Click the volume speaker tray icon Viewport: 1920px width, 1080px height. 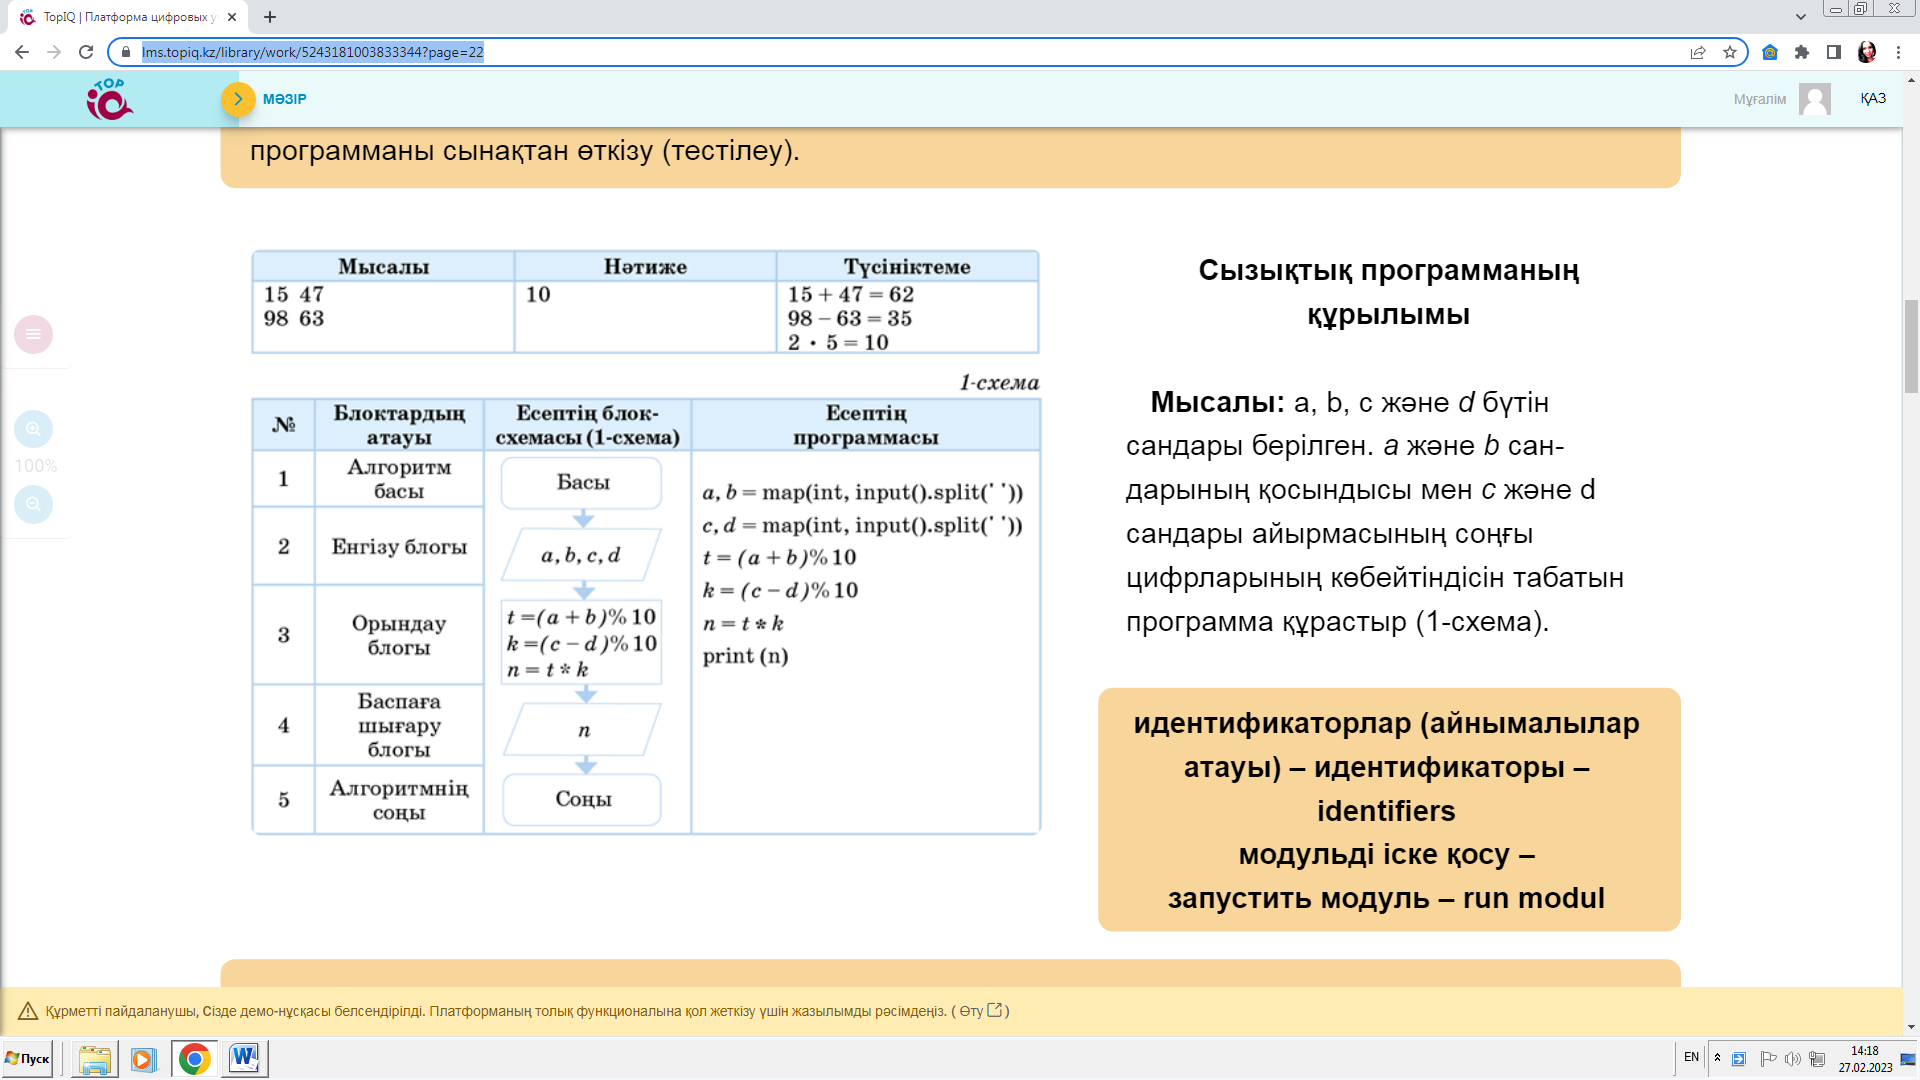pyautogui.click(x=1793, y=1059)
